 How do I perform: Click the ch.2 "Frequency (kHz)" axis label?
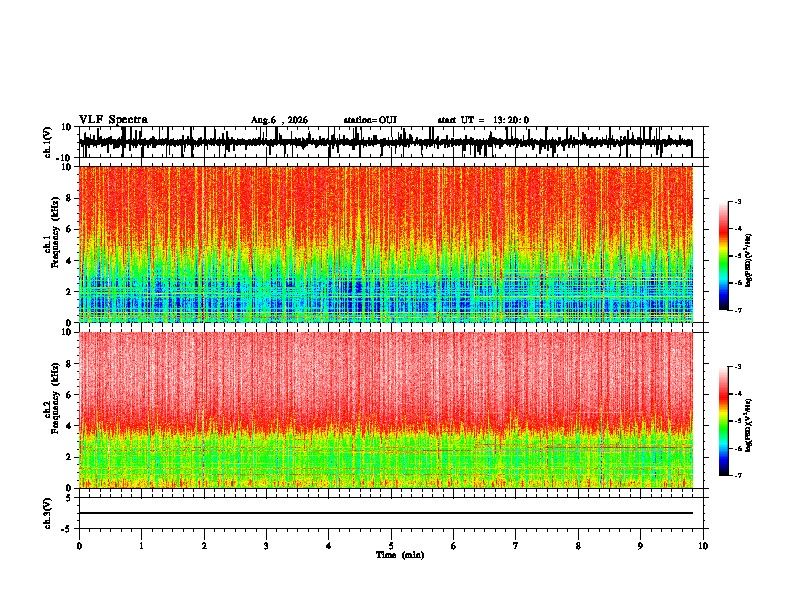point(55,398)
